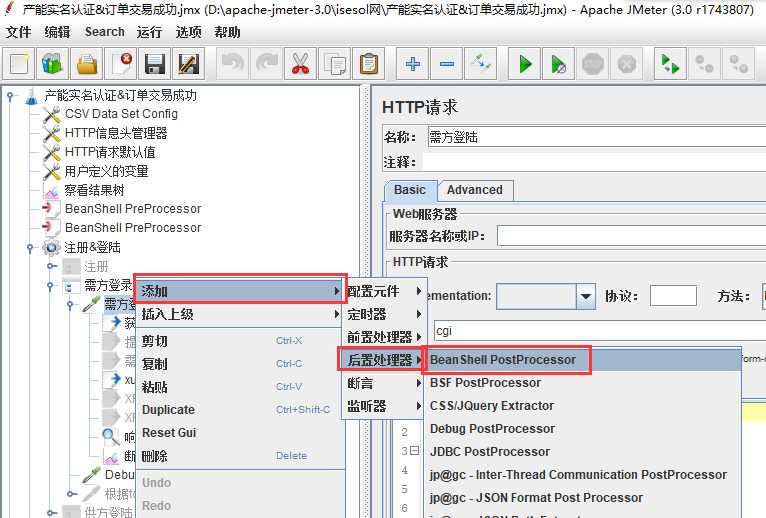
Task: Open the Templates toolbar icon
Action: pos(53,64)
